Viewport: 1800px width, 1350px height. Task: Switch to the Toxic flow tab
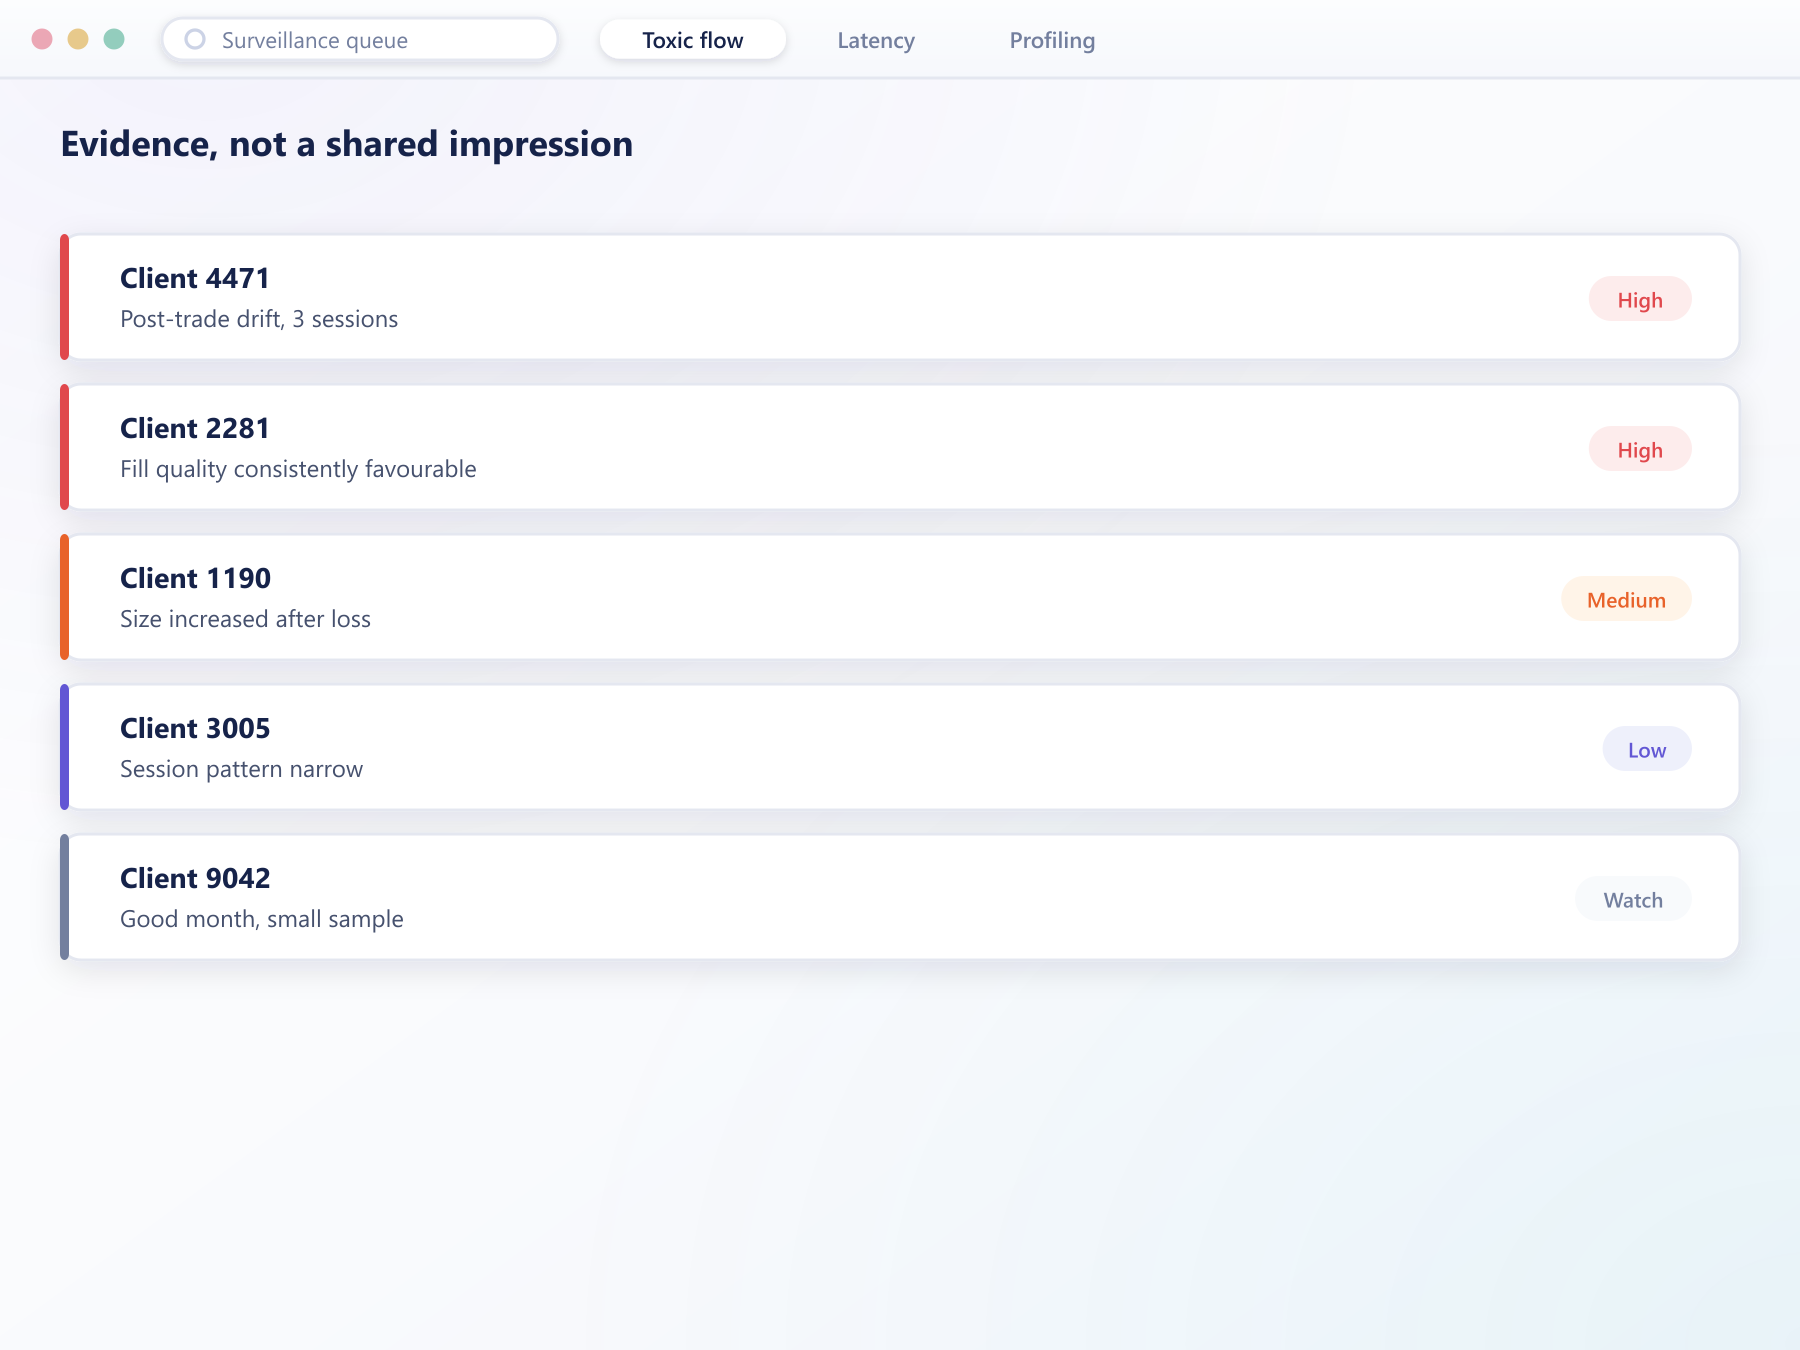coord(692,40)
